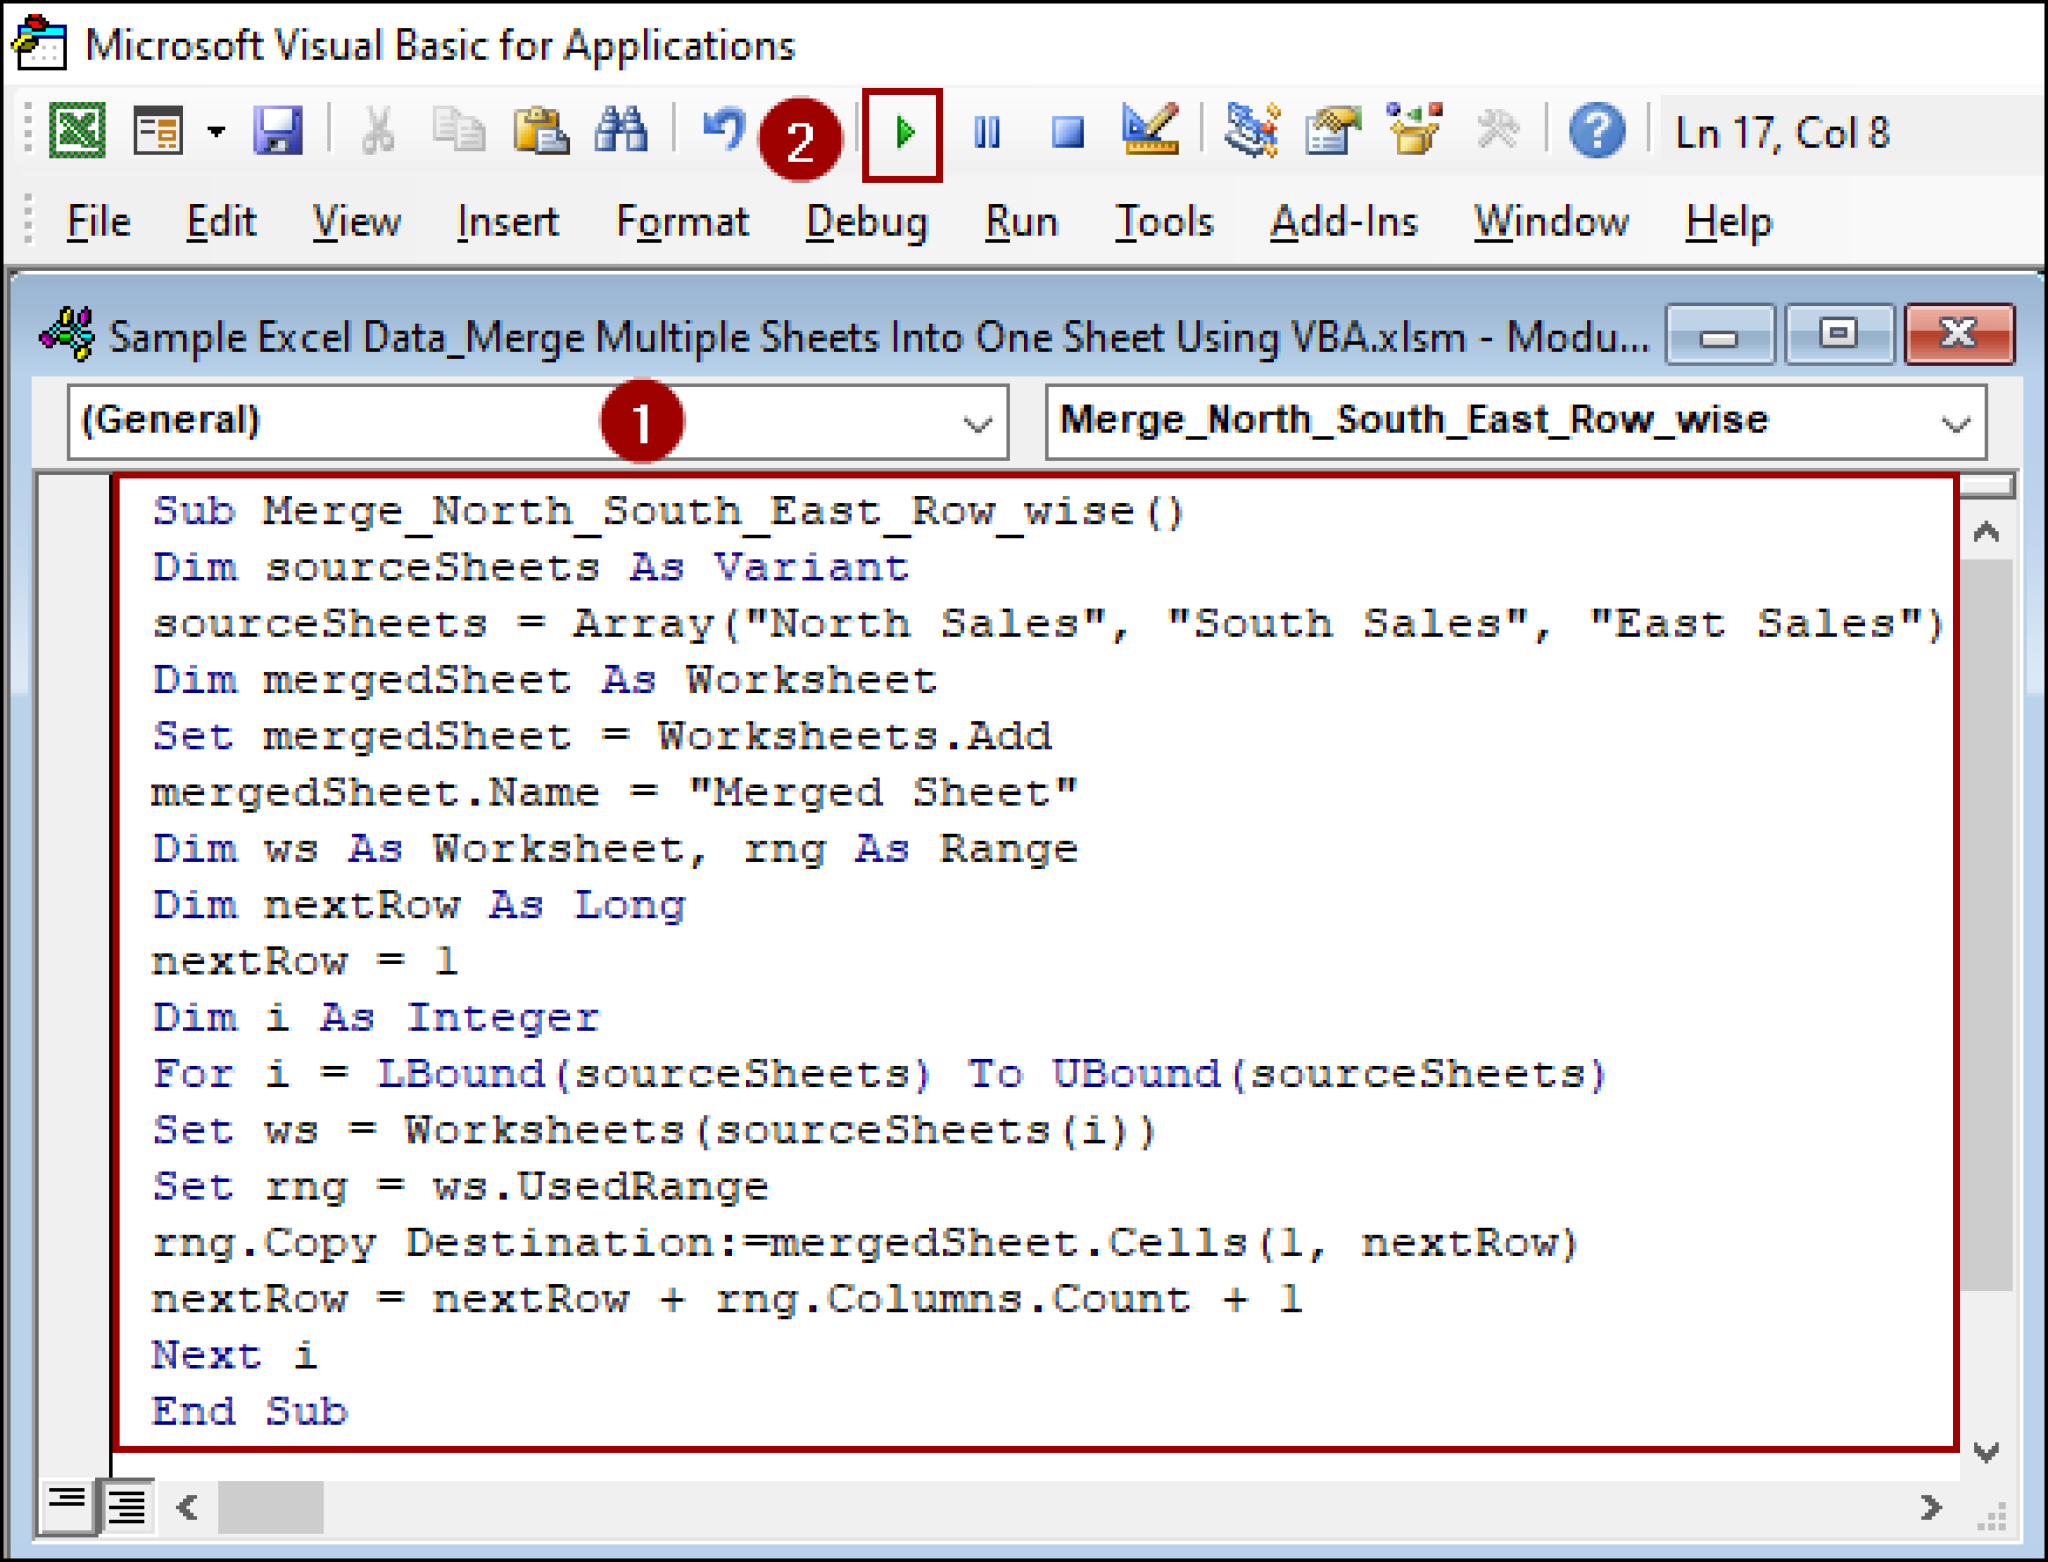Run the macro with the green Run arrow
The height and width of the screenshot is (1562, 2048).
905,130
